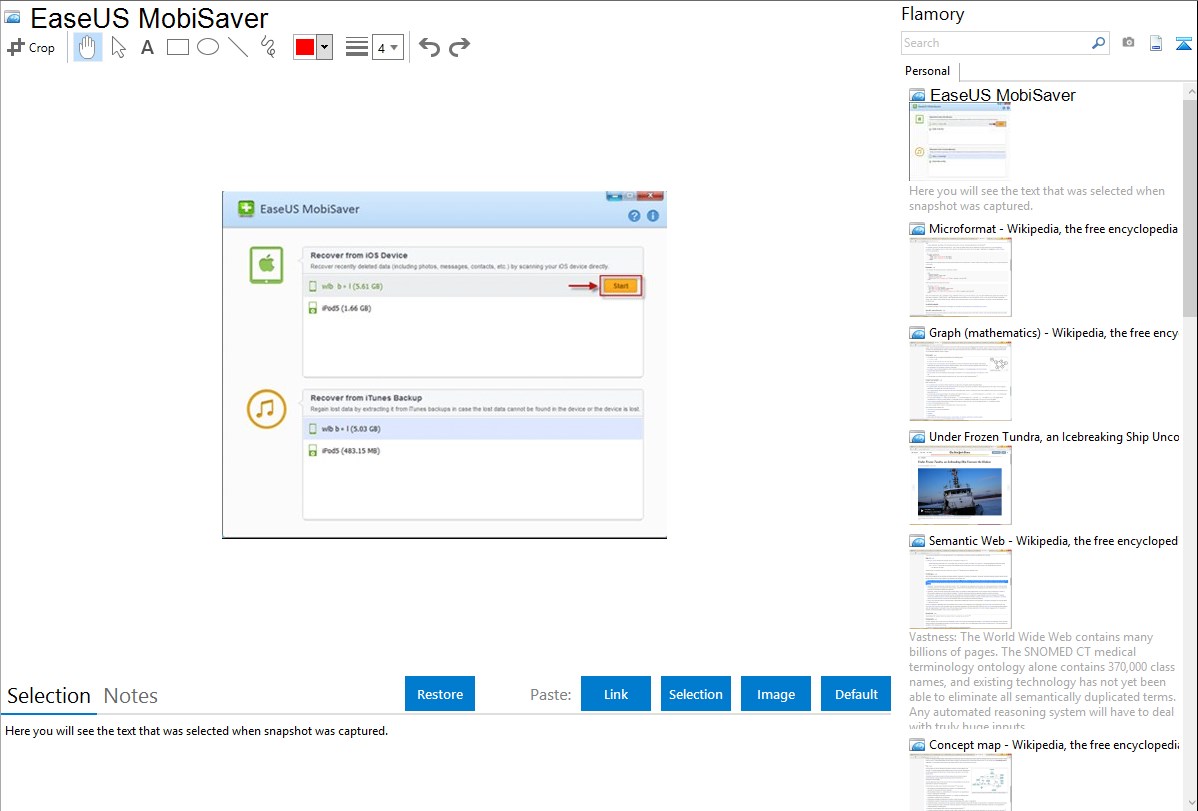The image size is (1198, 811).
Task: Activate the Hand pan tool
Action: pyautogui.click(x=88, y=47)
